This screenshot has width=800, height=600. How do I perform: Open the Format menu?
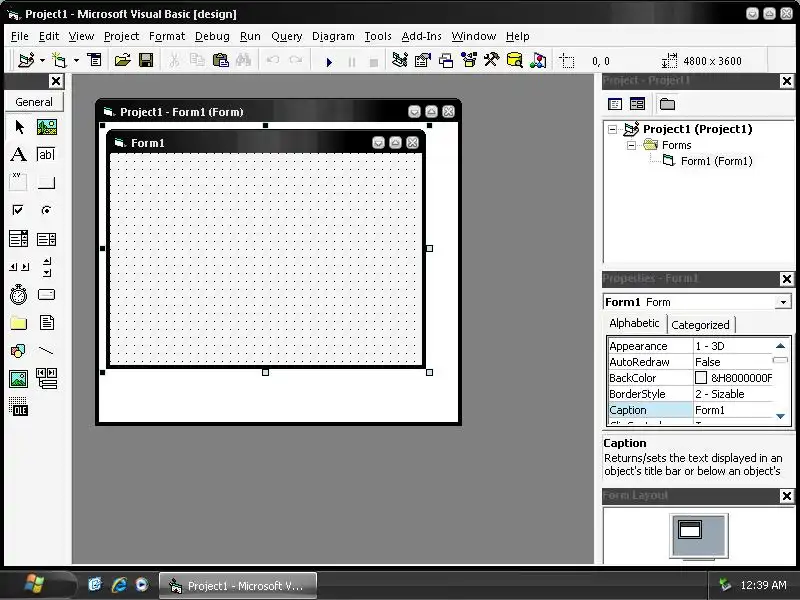tap(167, 36)
